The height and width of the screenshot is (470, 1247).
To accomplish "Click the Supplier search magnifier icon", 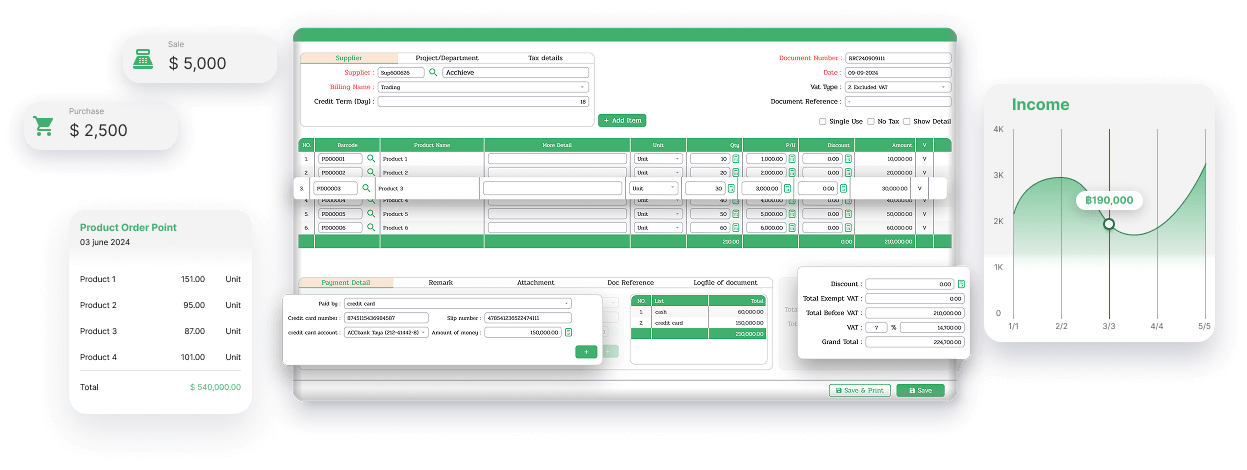I will pos(433,73).
